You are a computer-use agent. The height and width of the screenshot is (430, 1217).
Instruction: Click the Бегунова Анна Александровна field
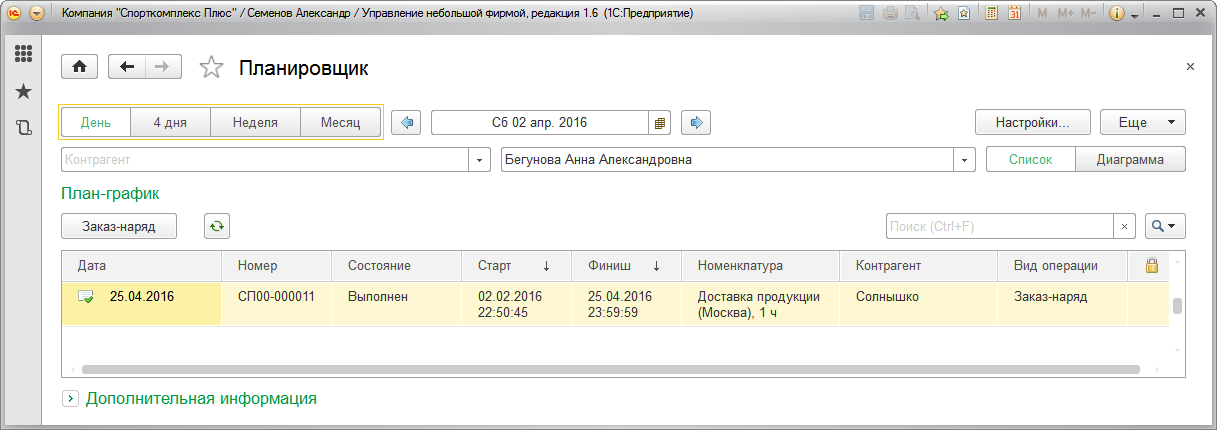727,159
